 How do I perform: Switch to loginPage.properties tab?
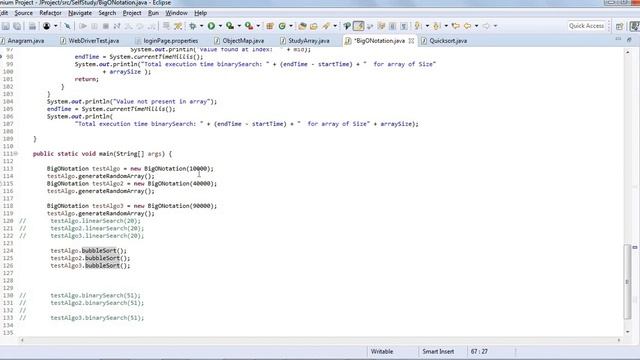point(171,41)
